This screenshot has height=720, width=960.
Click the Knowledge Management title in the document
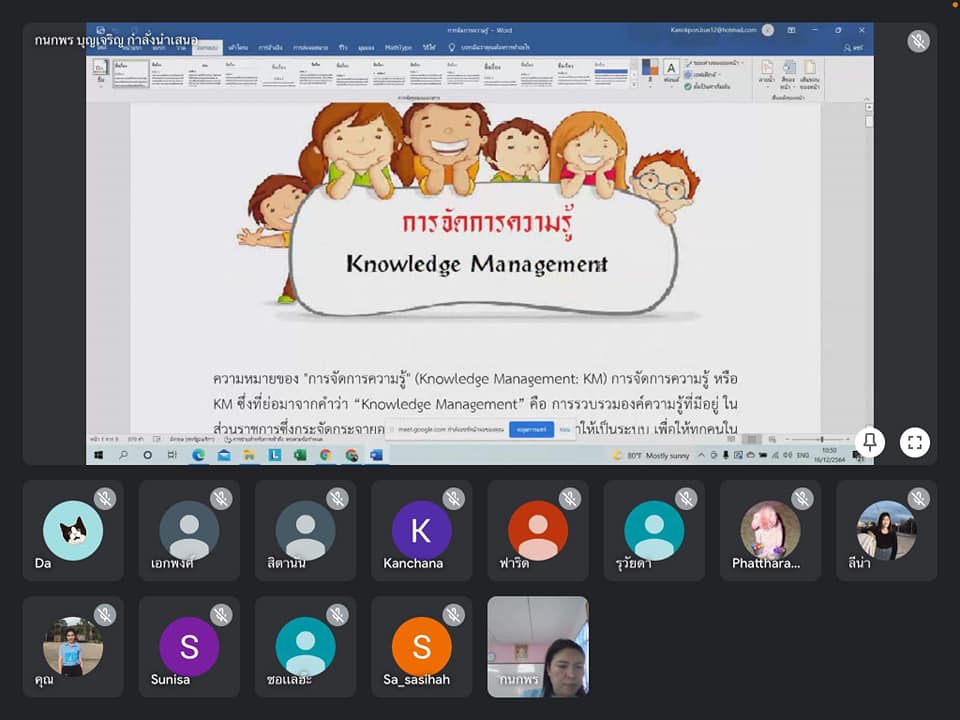[476, 264]
